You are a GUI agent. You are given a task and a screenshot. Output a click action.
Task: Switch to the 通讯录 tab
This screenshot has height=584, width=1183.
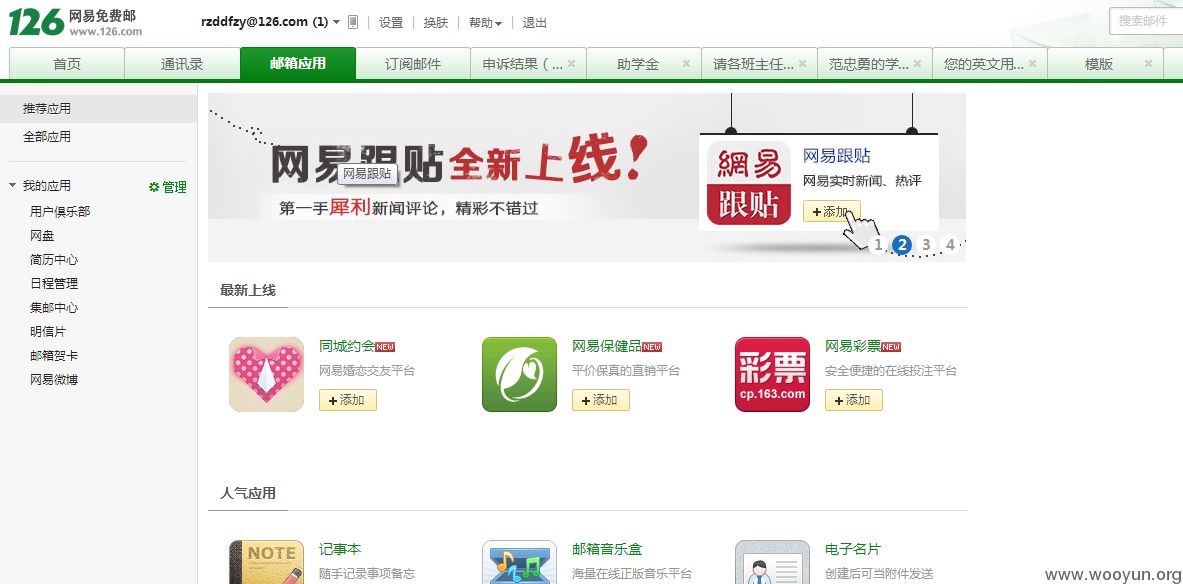pos(182,64)
